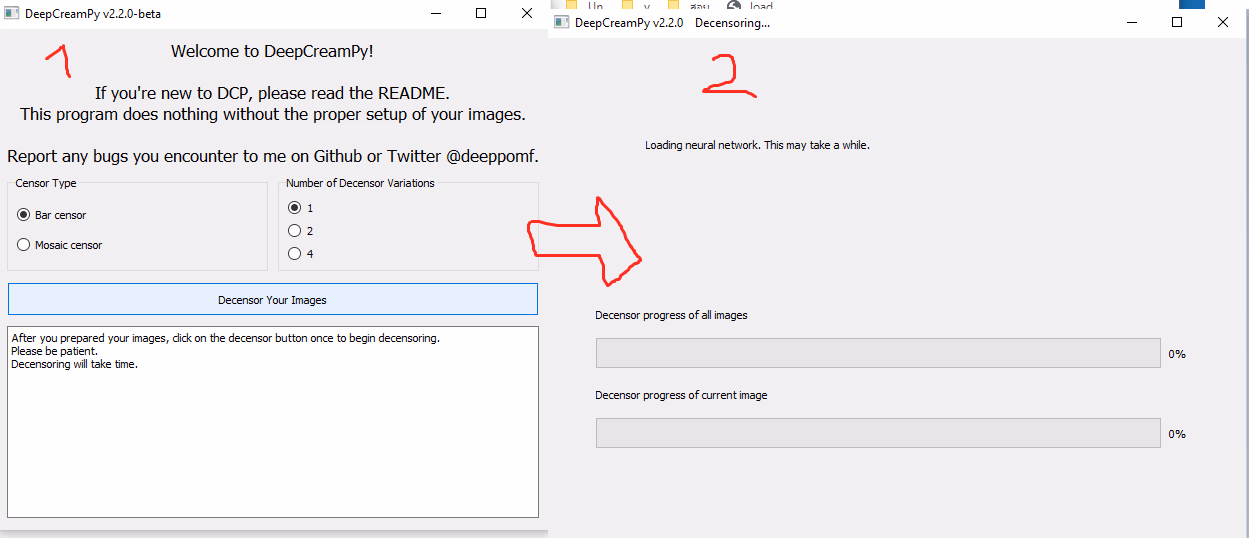Click the 'Censor Type' group label
Viewport: 1249px width, 539px height.
click(x=46, y=183)
